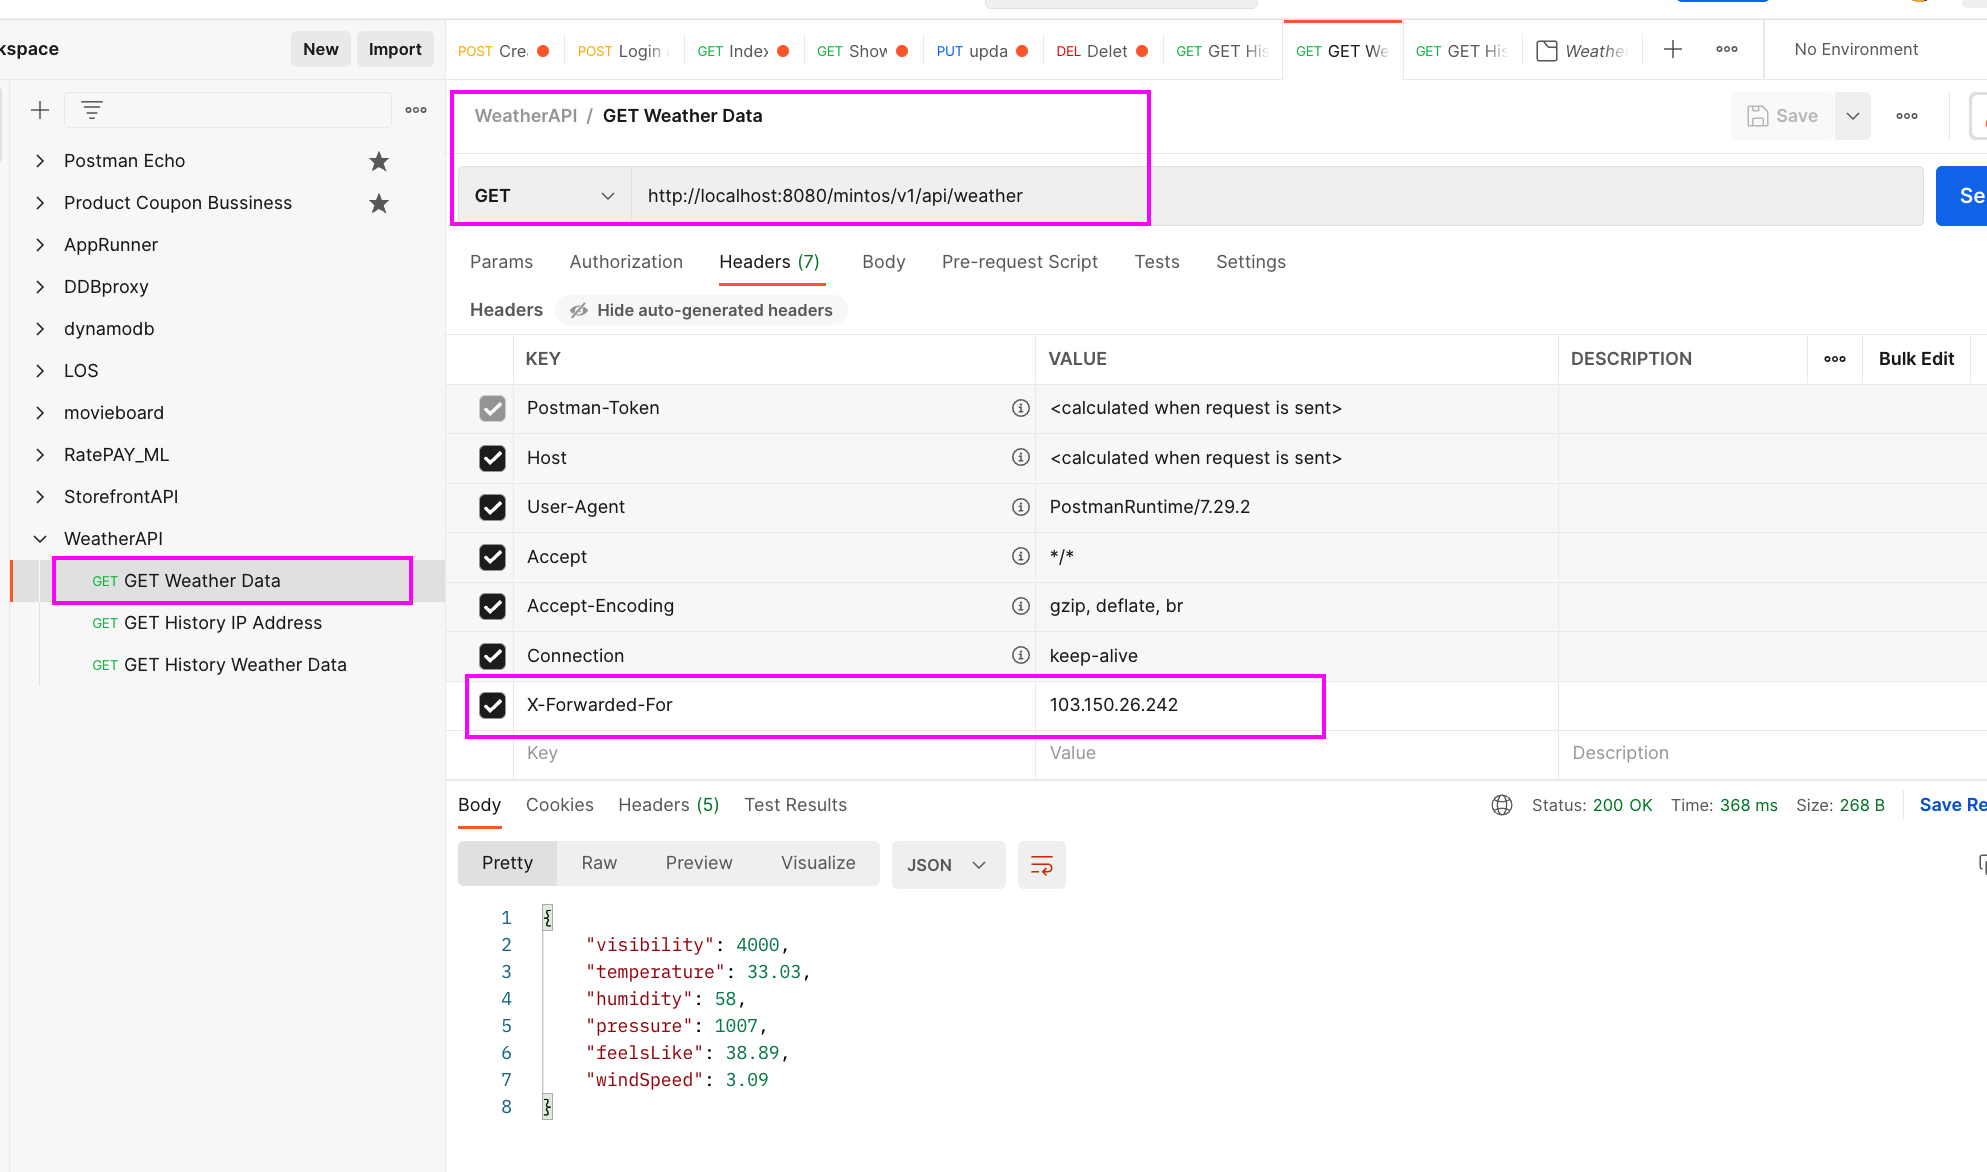Click the Bulk Edit link

pos(1915,359)
